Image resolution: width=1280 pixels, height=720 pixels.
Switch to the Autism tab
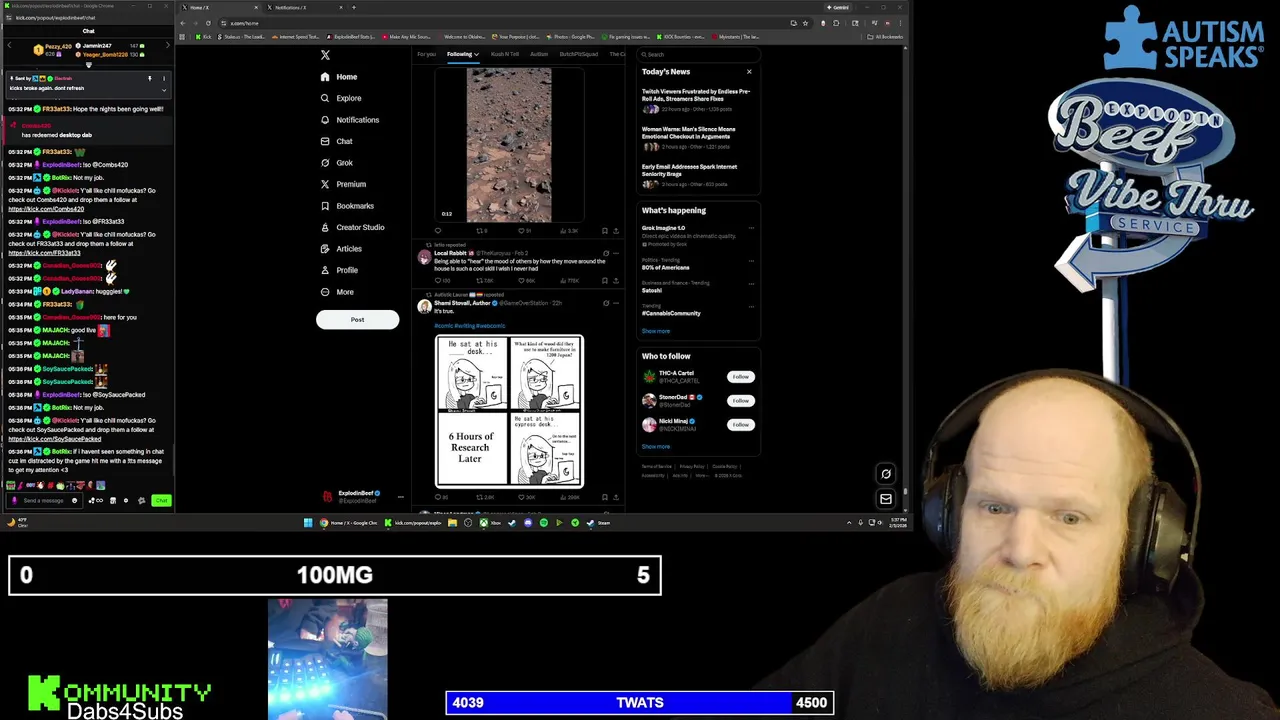coord(539,54)
